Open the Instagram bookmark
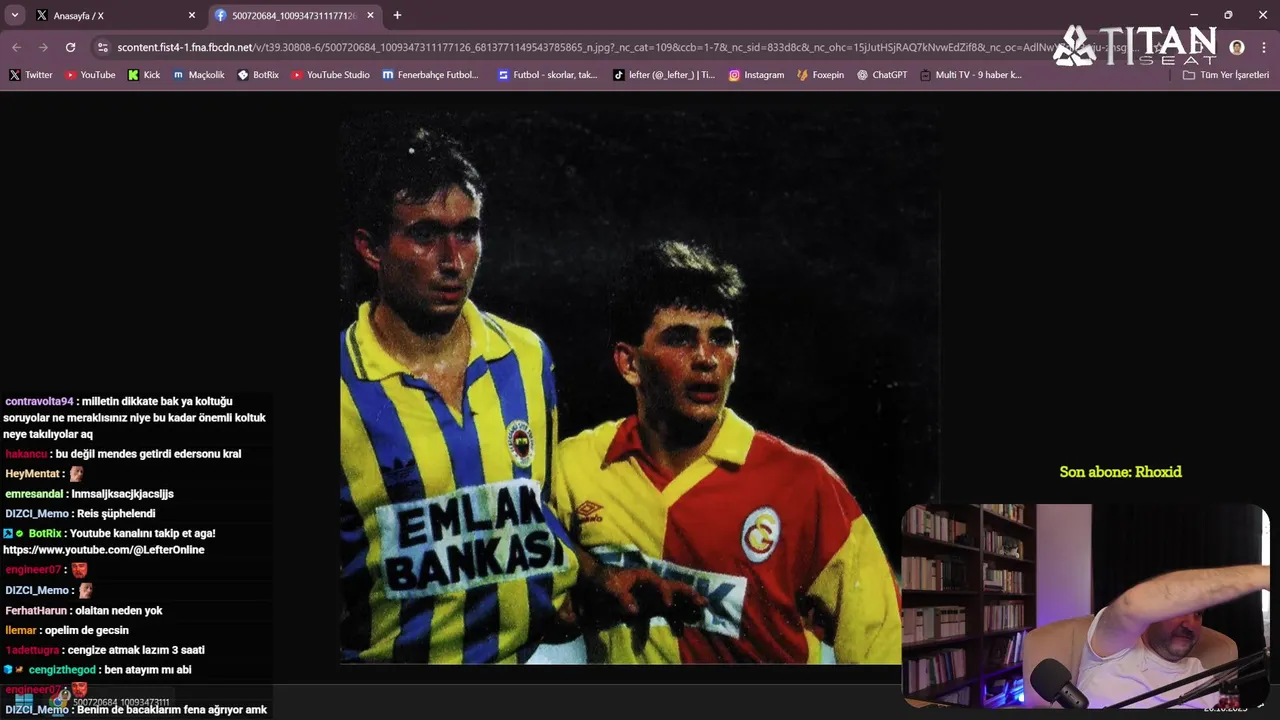 pyautogui.click(x=756, y=75)
